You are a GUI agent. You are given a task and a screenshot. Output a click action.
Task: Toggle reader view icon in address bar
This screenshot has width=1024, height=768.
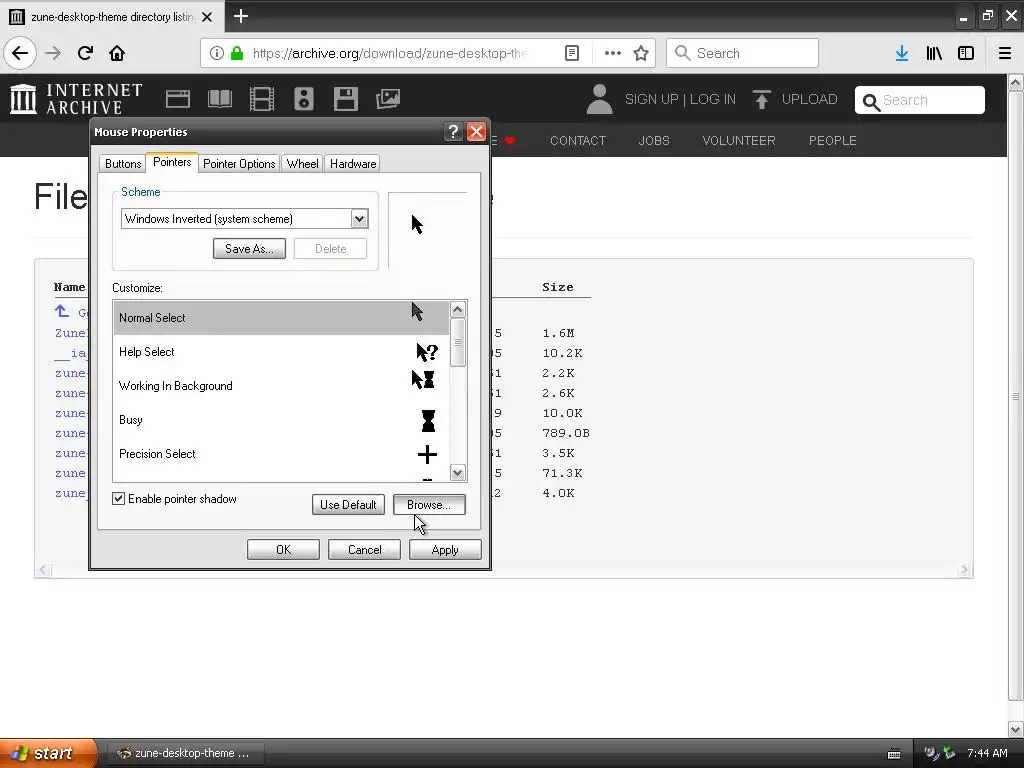(572, 53)
